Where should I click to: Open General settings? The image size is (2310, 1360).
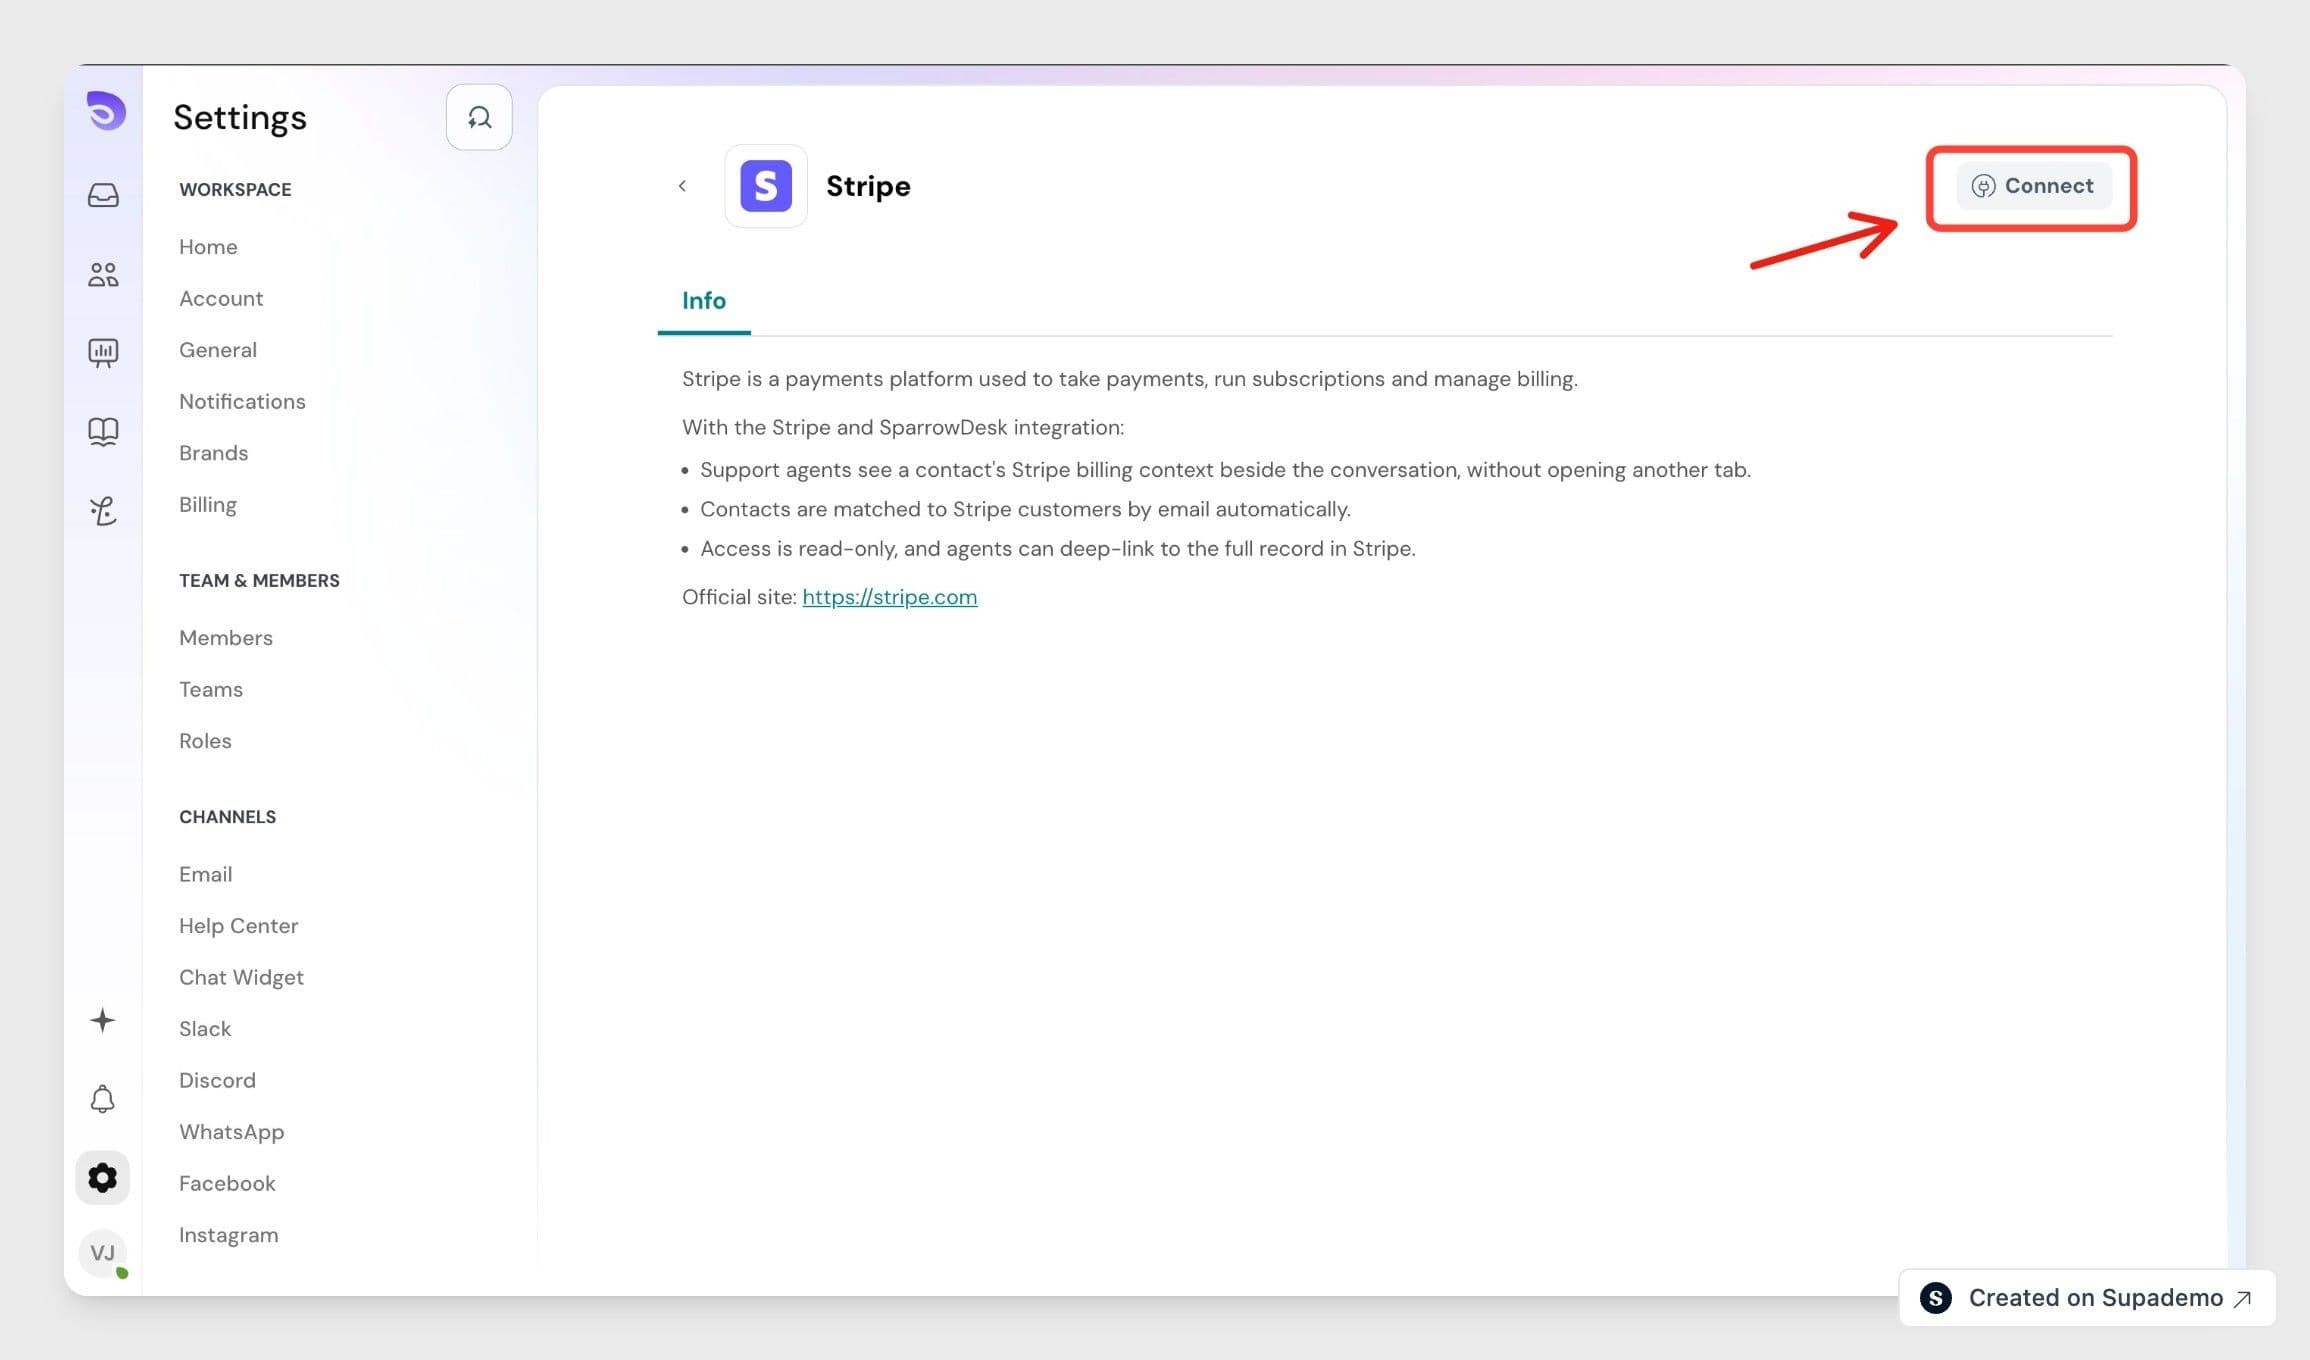[218, 350]
